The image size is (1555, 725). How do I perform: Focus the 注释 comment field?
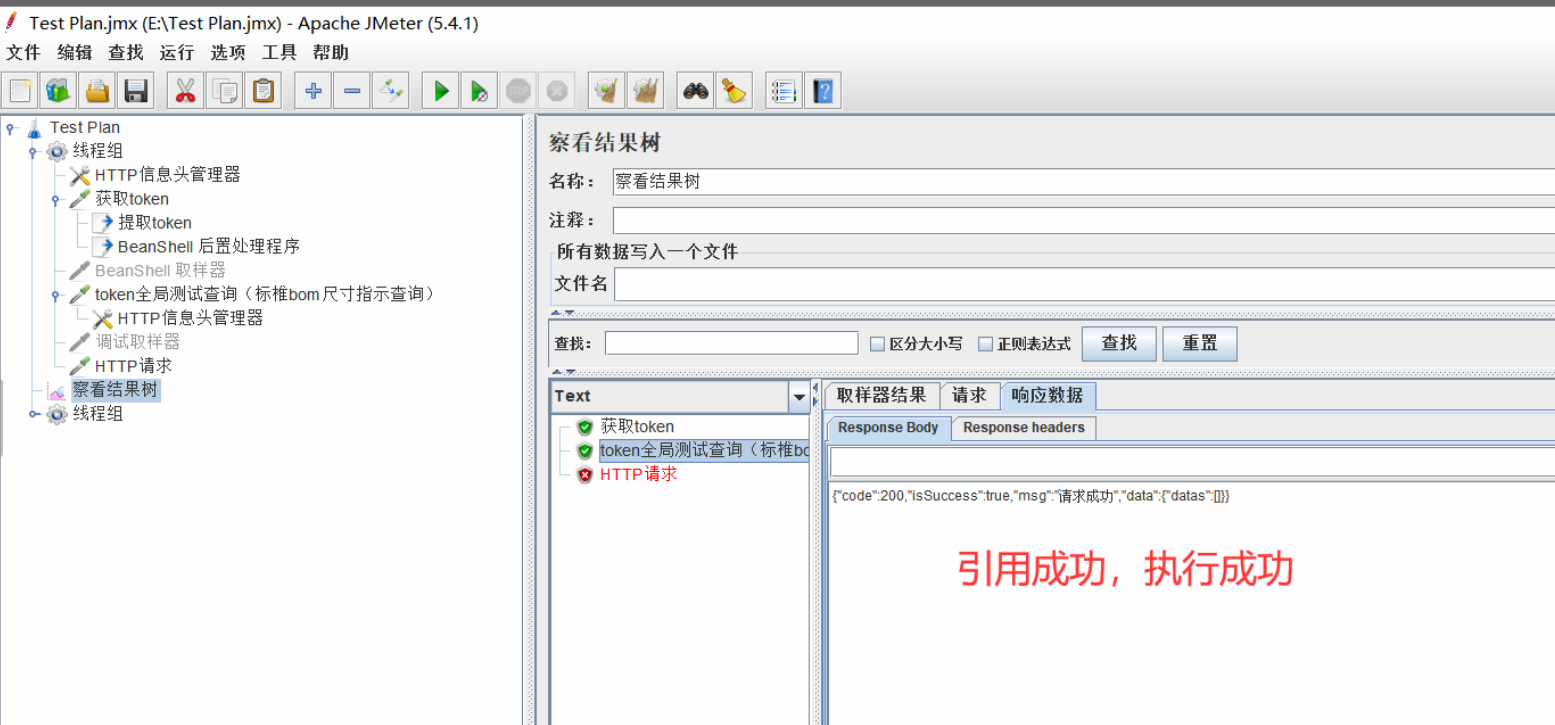tap(1084, 220)
